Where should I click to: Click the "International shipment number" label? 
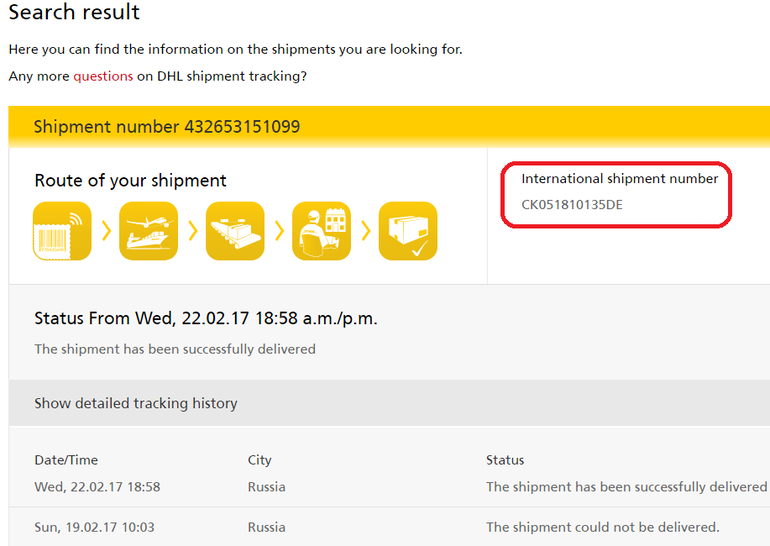pyautogui.click(x=619, y=179)
